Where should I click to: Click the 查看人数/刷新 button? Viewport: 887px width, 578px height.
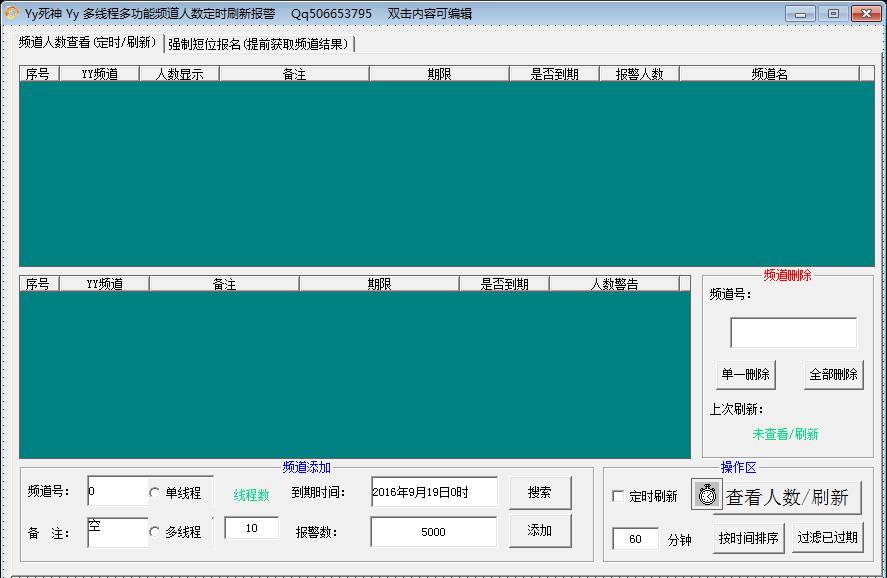[787, 497]
